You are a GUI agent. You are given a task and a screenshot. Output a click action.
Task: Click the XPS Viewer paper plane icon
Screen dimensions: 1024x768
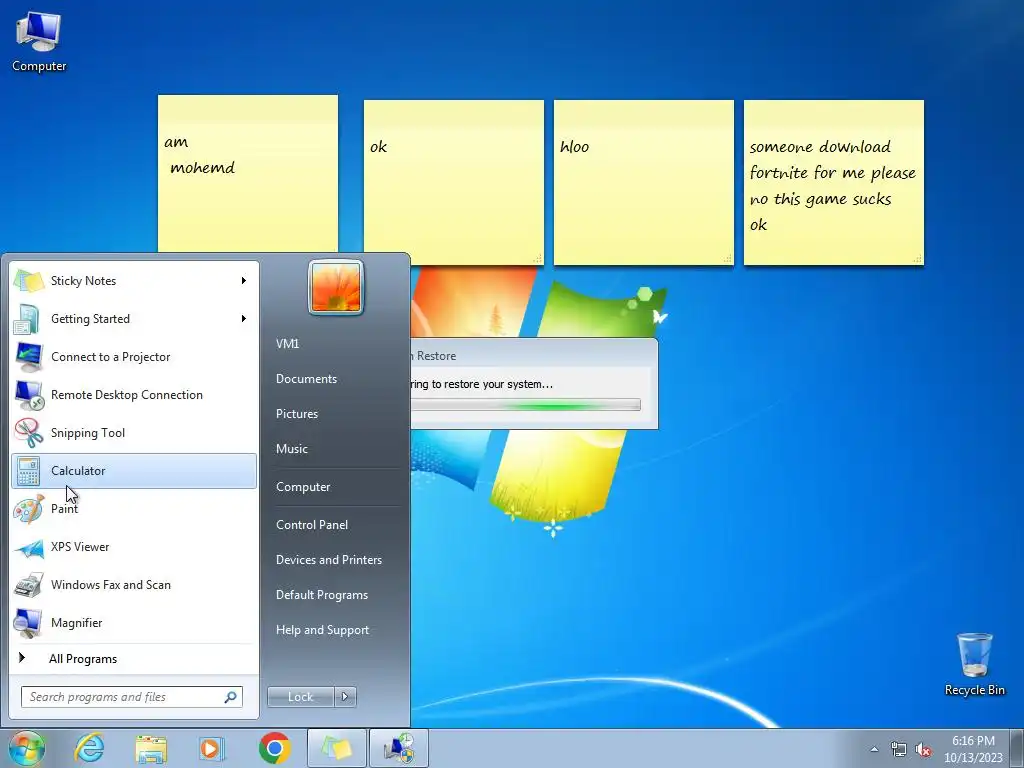tap(28, 547)
